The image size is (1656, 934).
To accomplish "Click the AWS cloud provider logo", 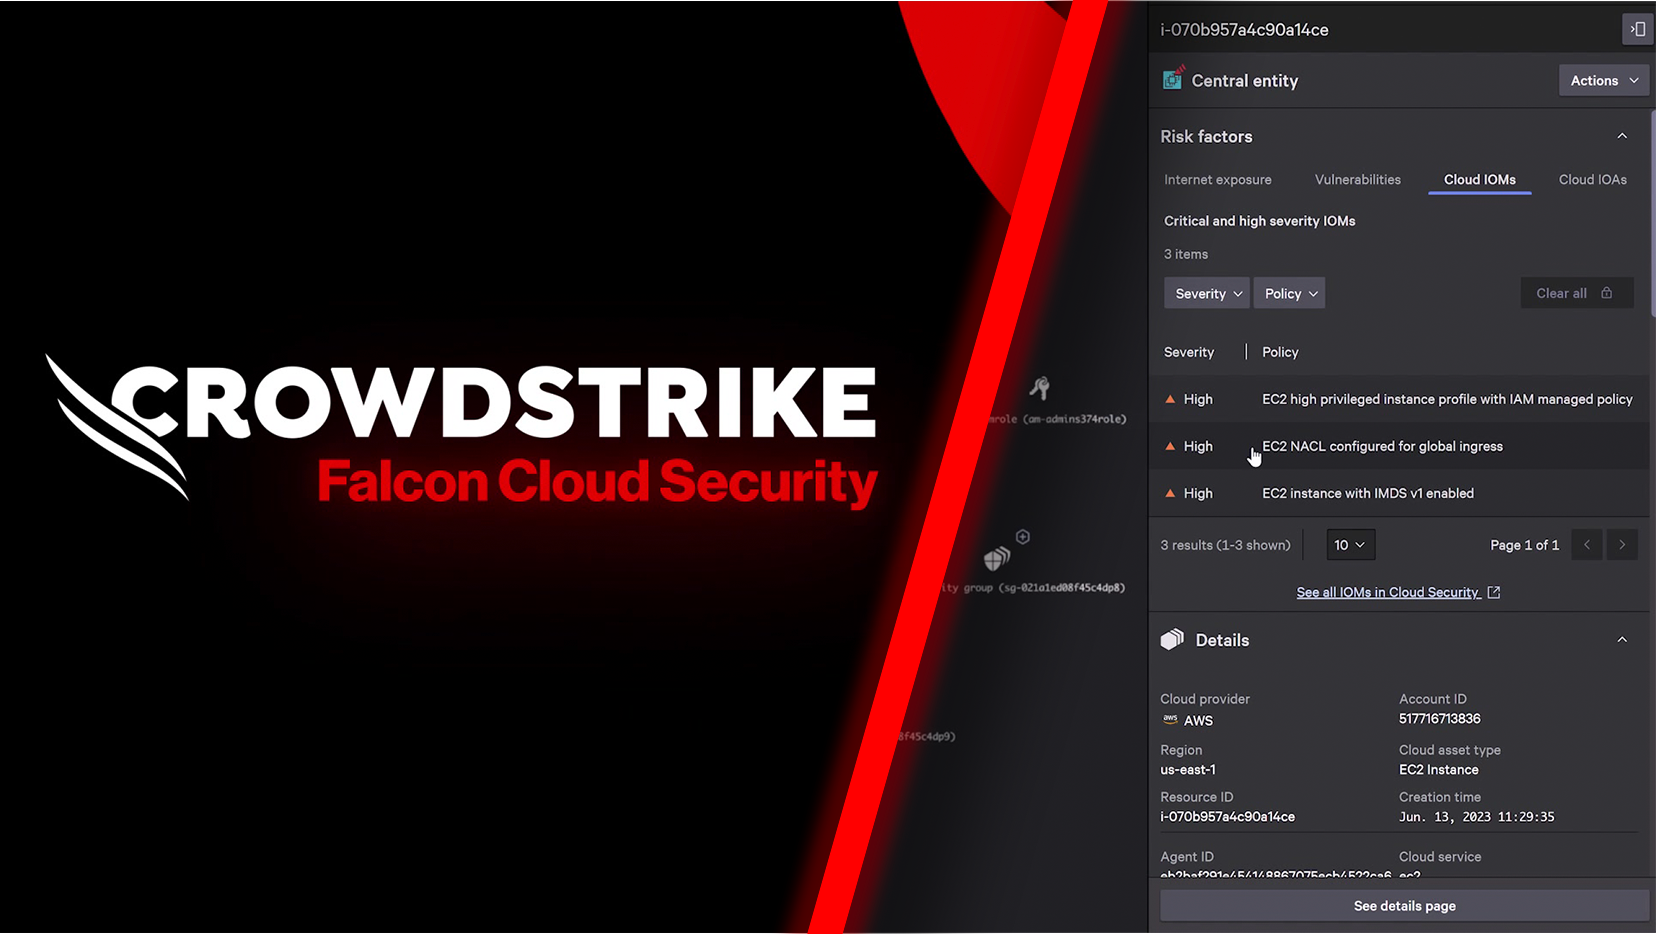I will (x=1170, y=720).
